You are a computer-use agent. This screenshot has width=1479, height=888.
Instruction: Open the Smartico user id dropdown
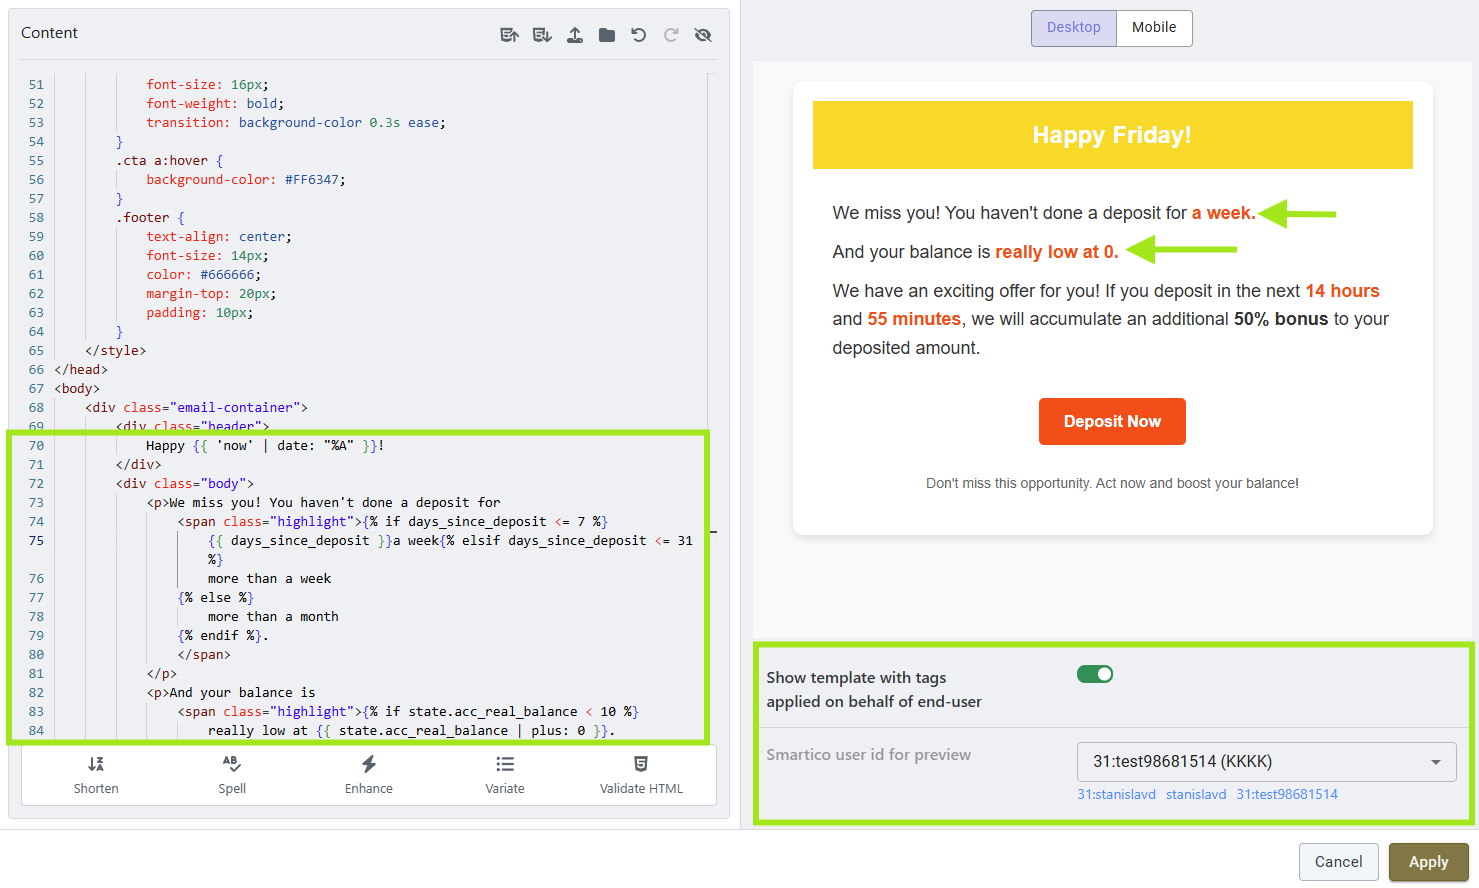click(x=1266, y=762)
